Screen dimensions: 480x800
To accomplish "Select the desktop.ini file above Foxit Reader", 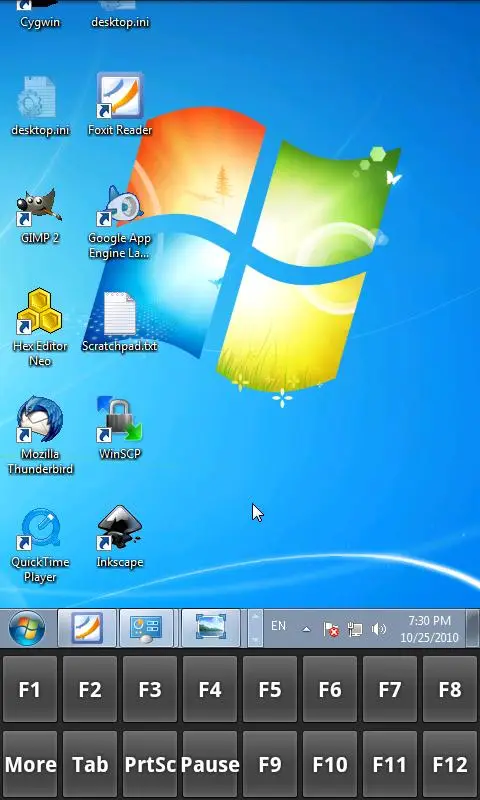I will (x=120, y=15).
